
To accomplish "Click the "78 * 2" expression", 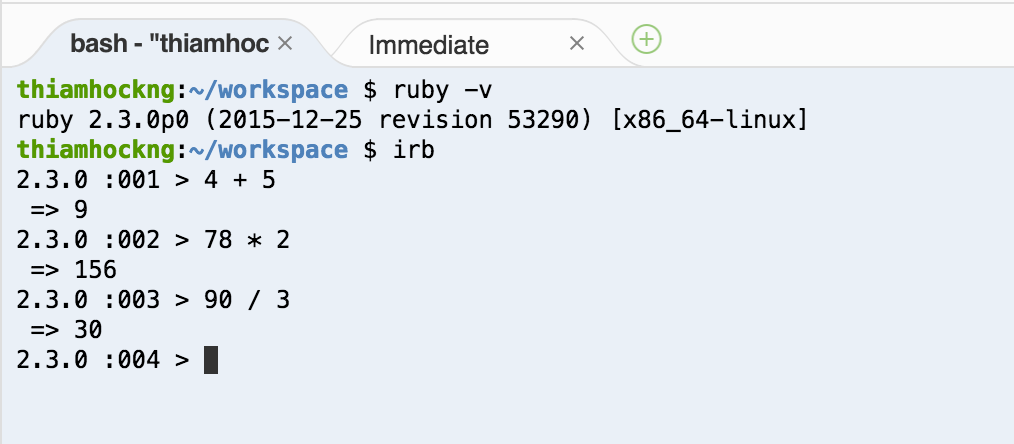I will coord(246,240).
